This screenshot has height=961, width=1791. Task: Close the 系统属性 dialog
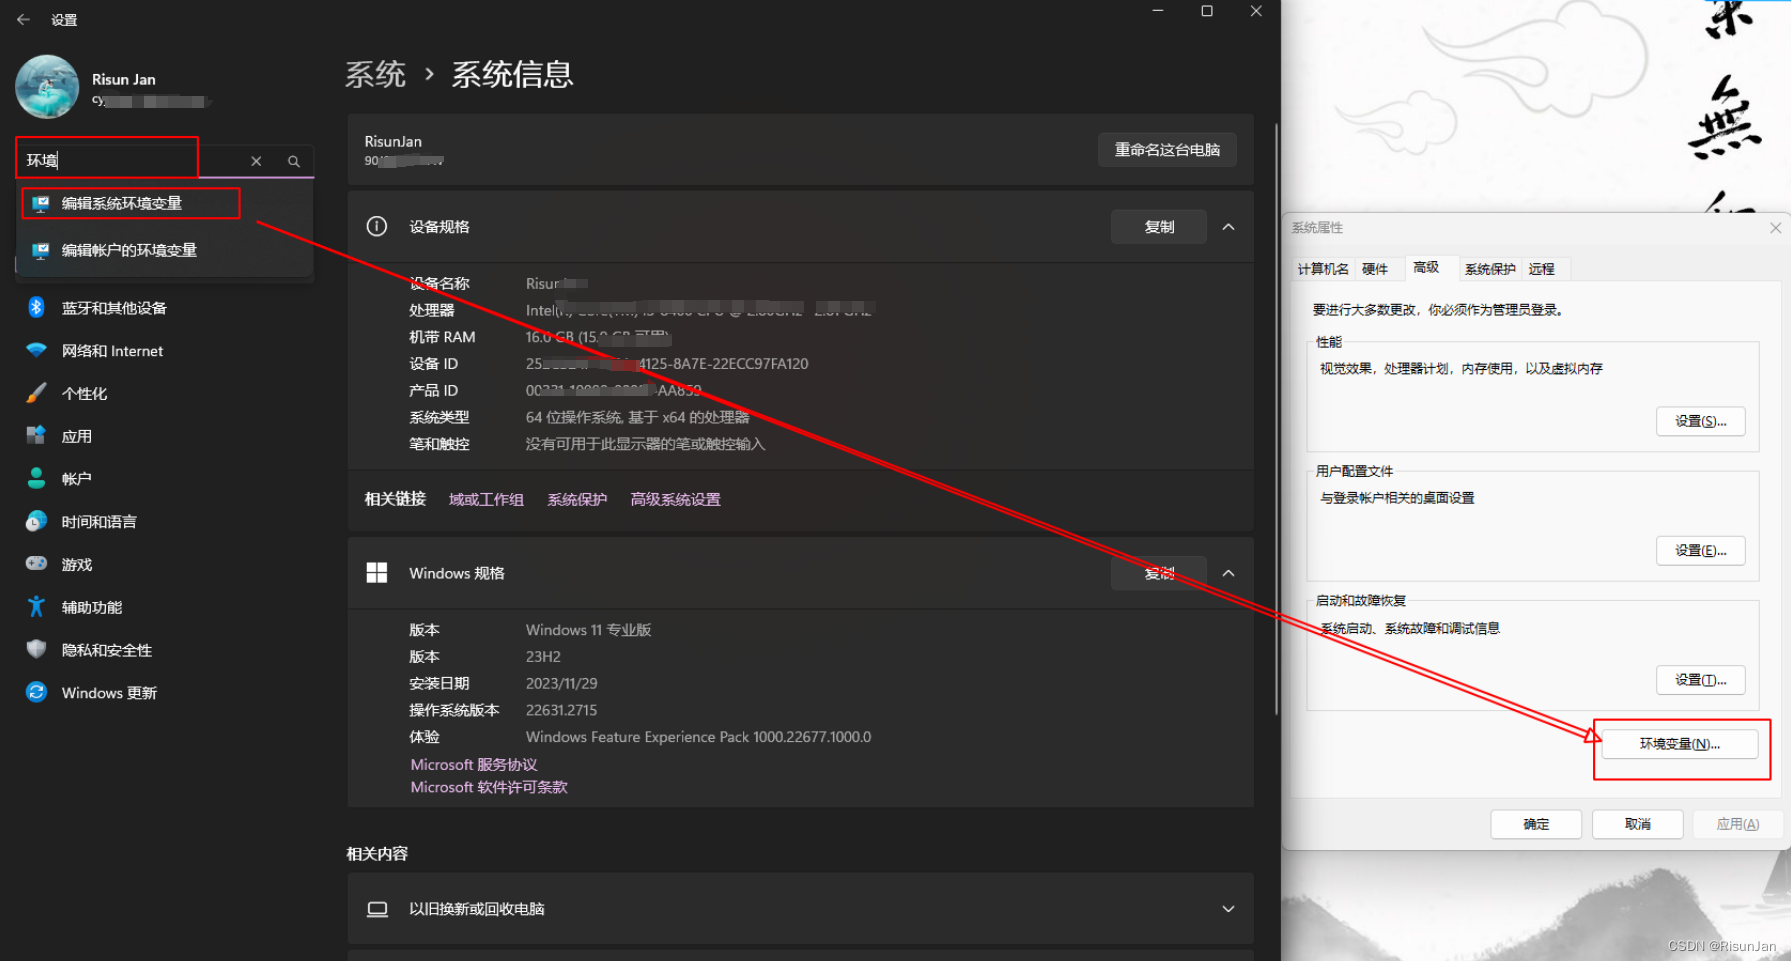(1776, 228)
